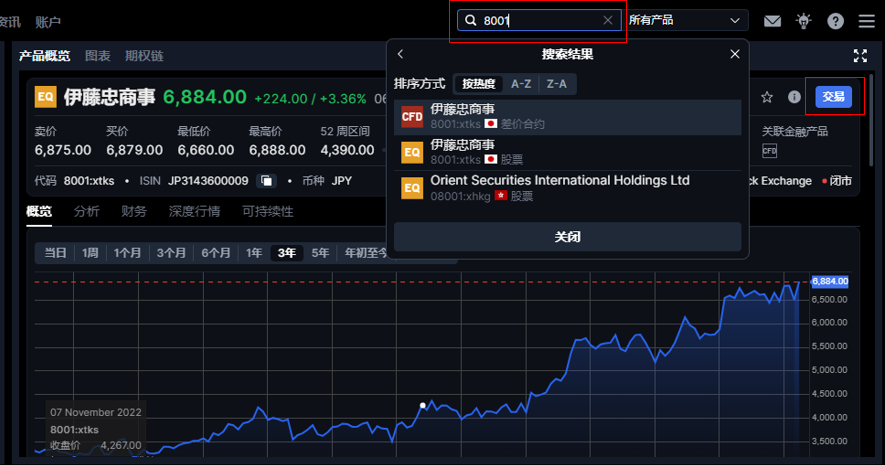Switch to the 图表 tab

coord(98,56)
